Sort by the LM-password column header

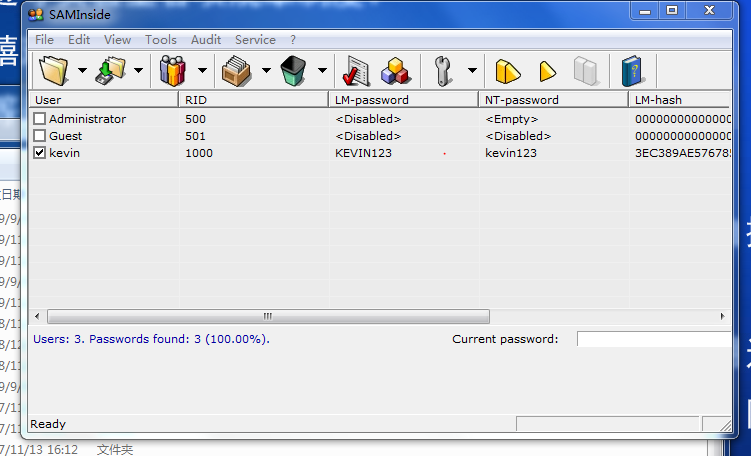(403, 100)
